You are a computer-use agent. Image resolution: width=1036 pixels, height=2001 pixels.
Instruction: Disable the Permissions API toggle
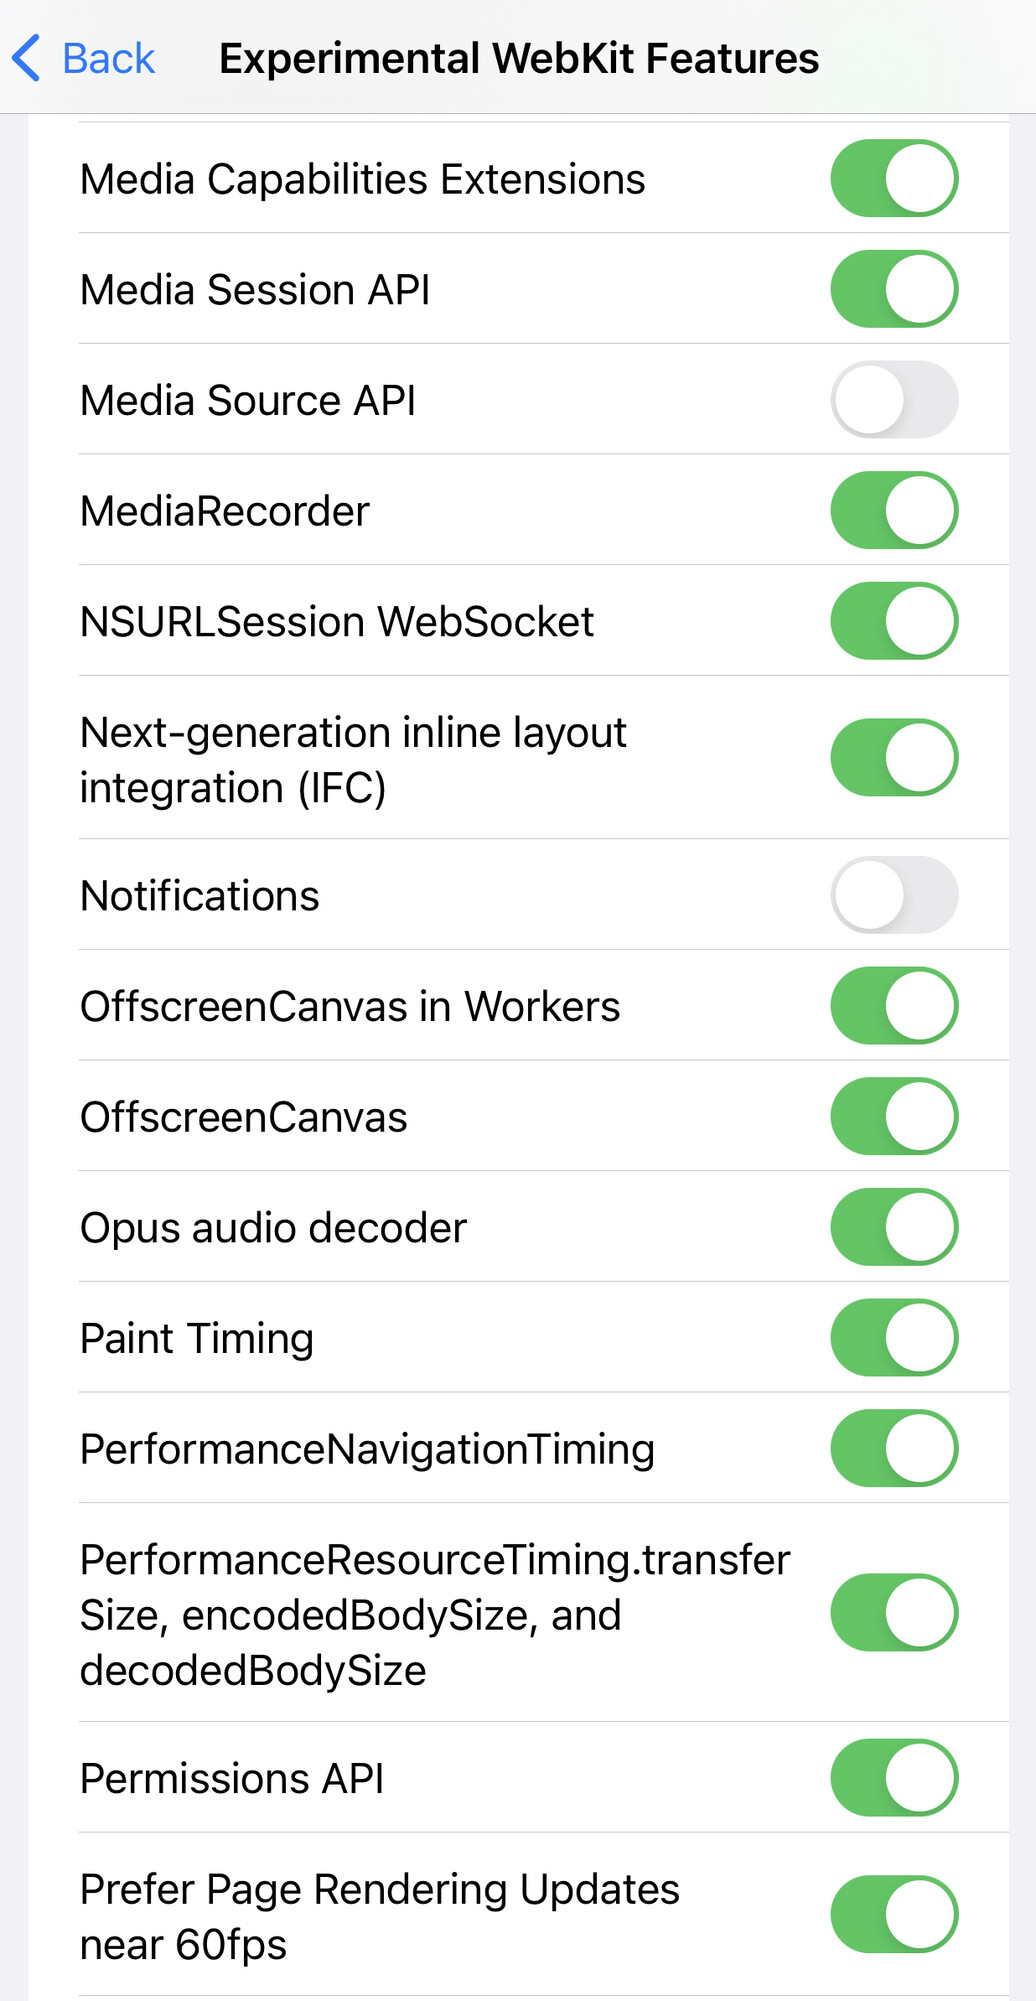894,1778
